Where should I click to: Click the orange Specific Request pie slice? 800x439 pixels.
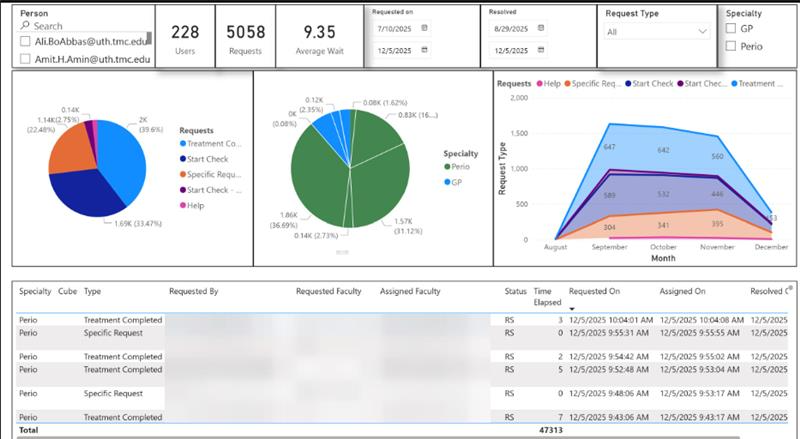click(x=71, y=149)
